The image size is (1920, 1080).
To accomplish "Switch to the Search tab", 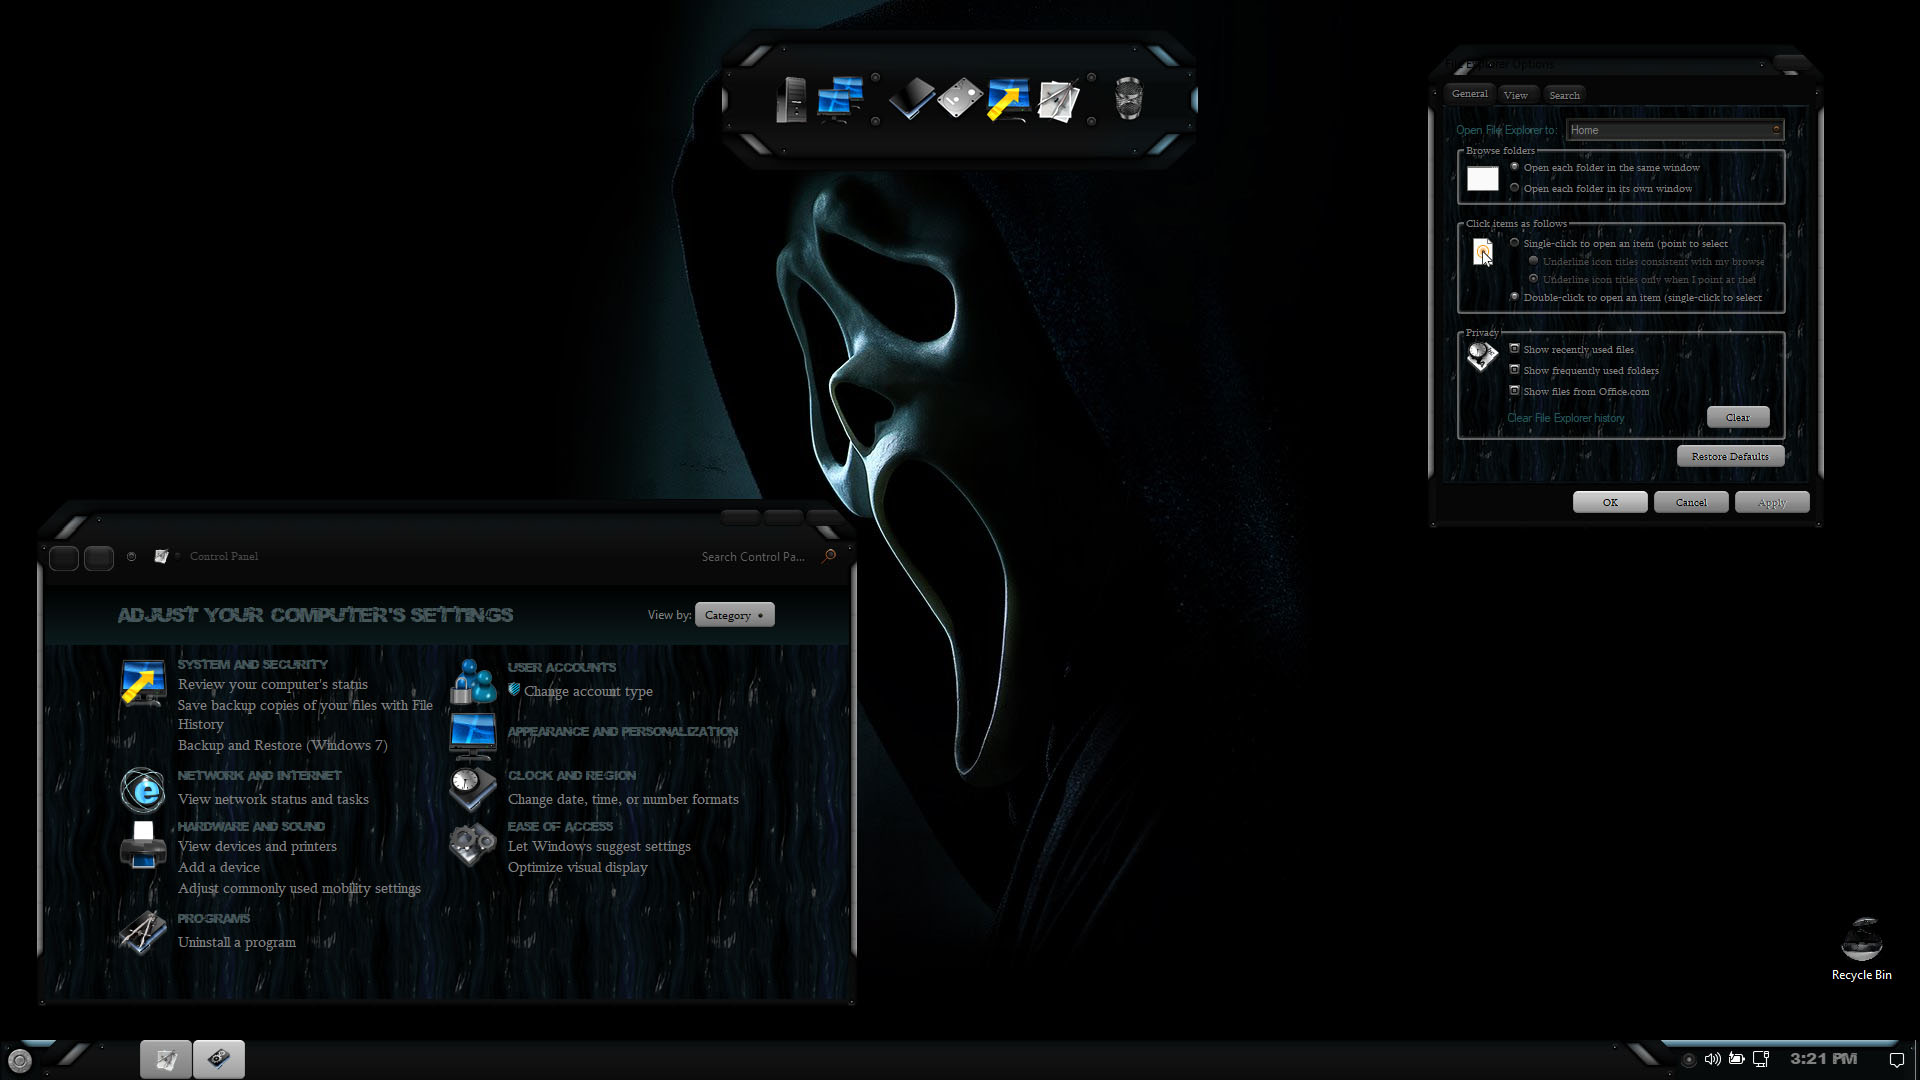I will click(x=1564, y=95).
